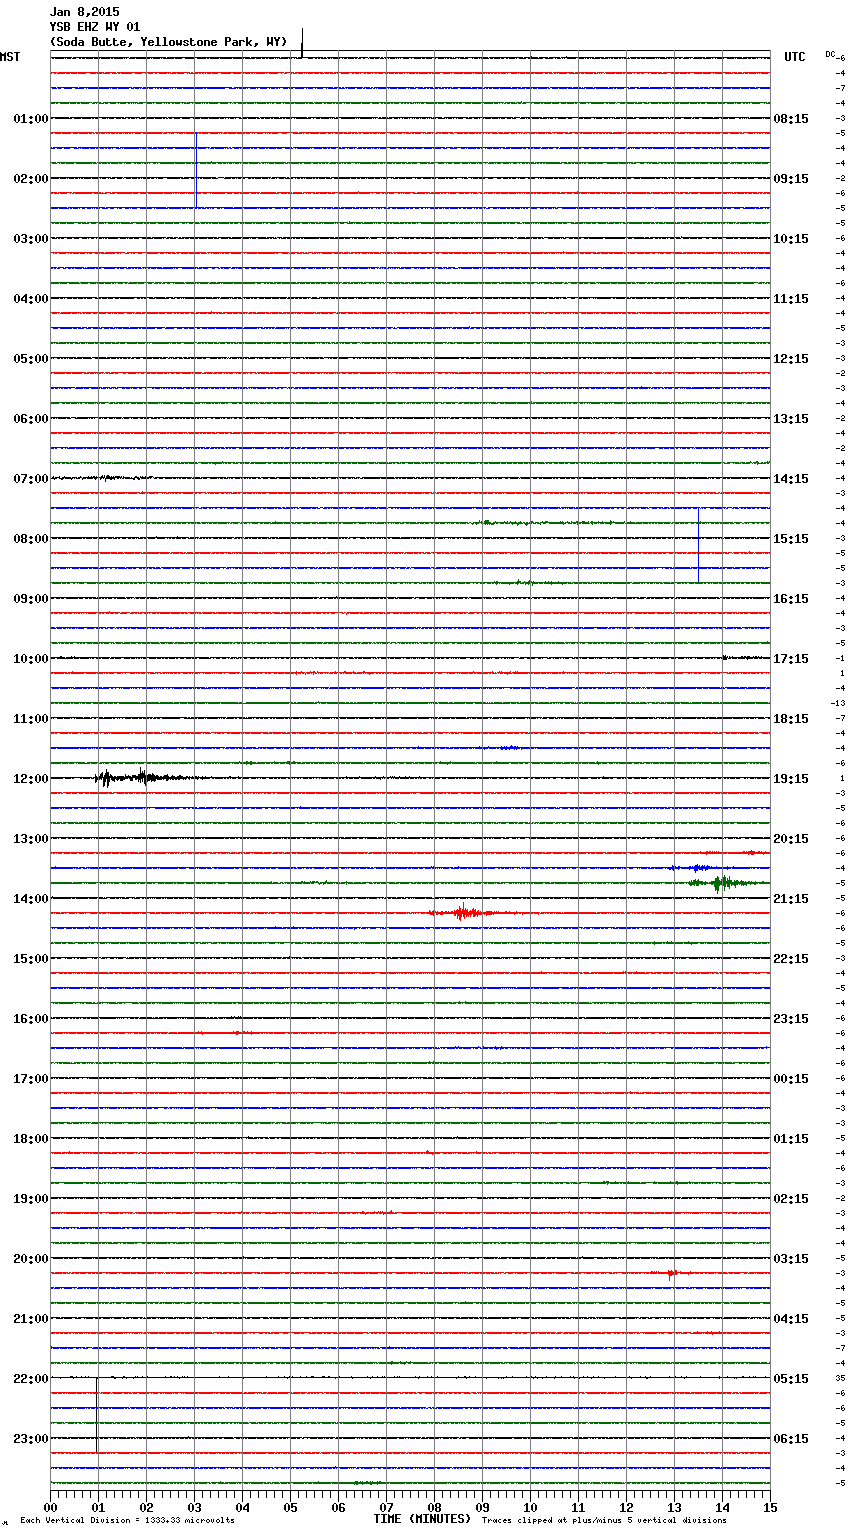Click the UTC time zone label
The width and height of the screenshot is (850, 1534).
(795, 57)
